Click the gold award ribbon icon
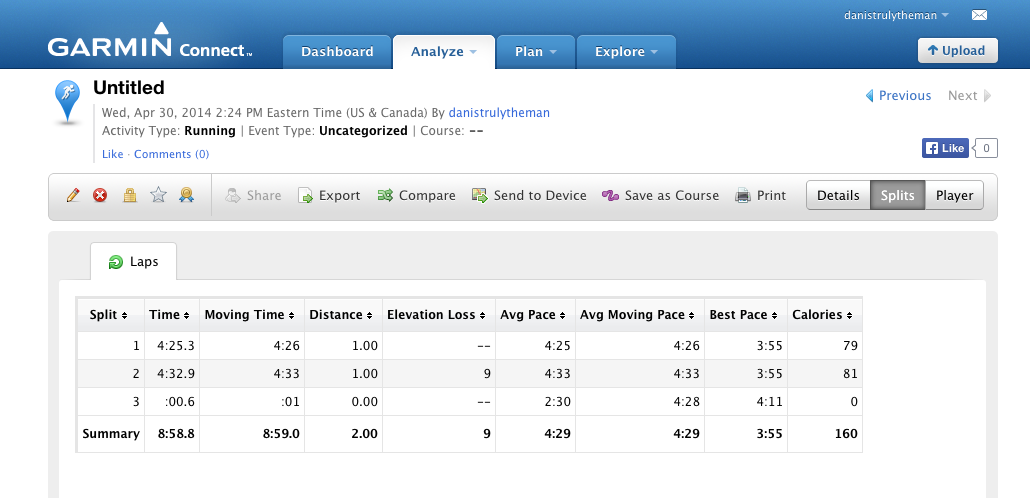This screenshot has width=1030, height=498. click(186, 196)
